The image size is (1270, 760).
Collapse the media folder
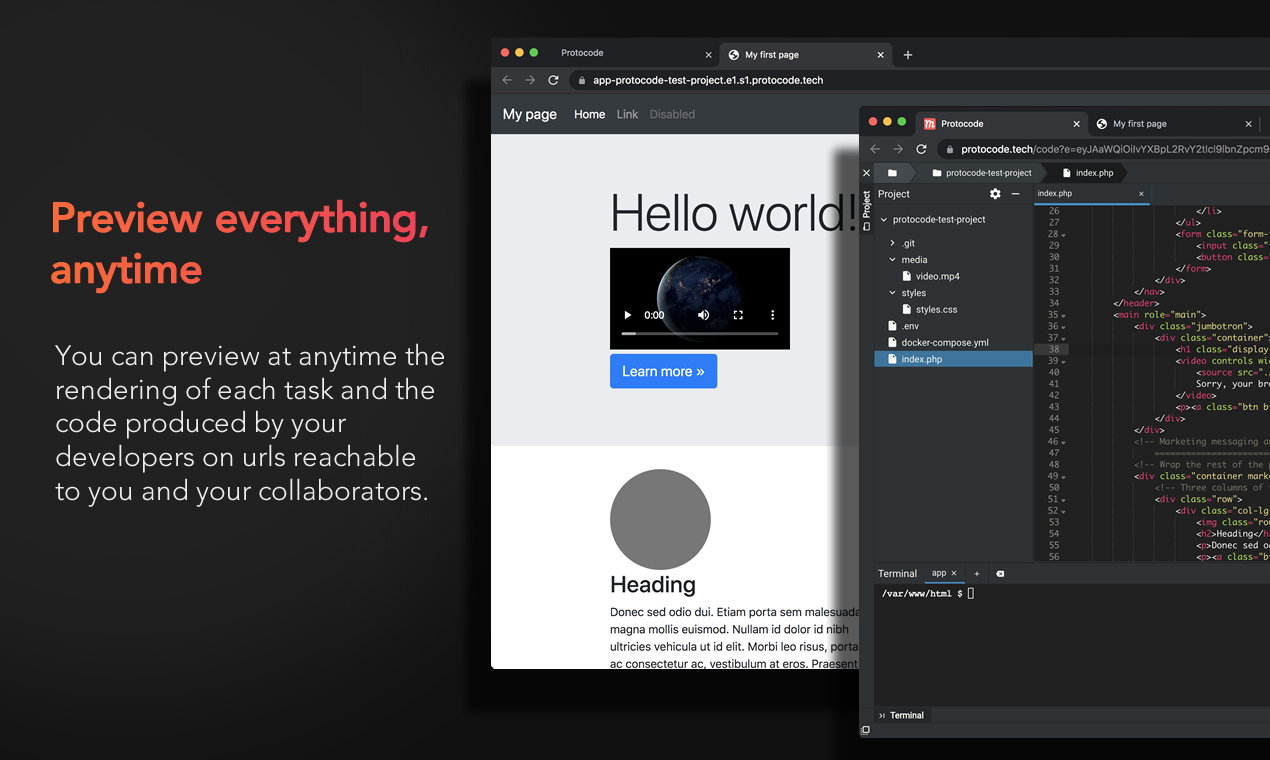[x=892, y=260]
